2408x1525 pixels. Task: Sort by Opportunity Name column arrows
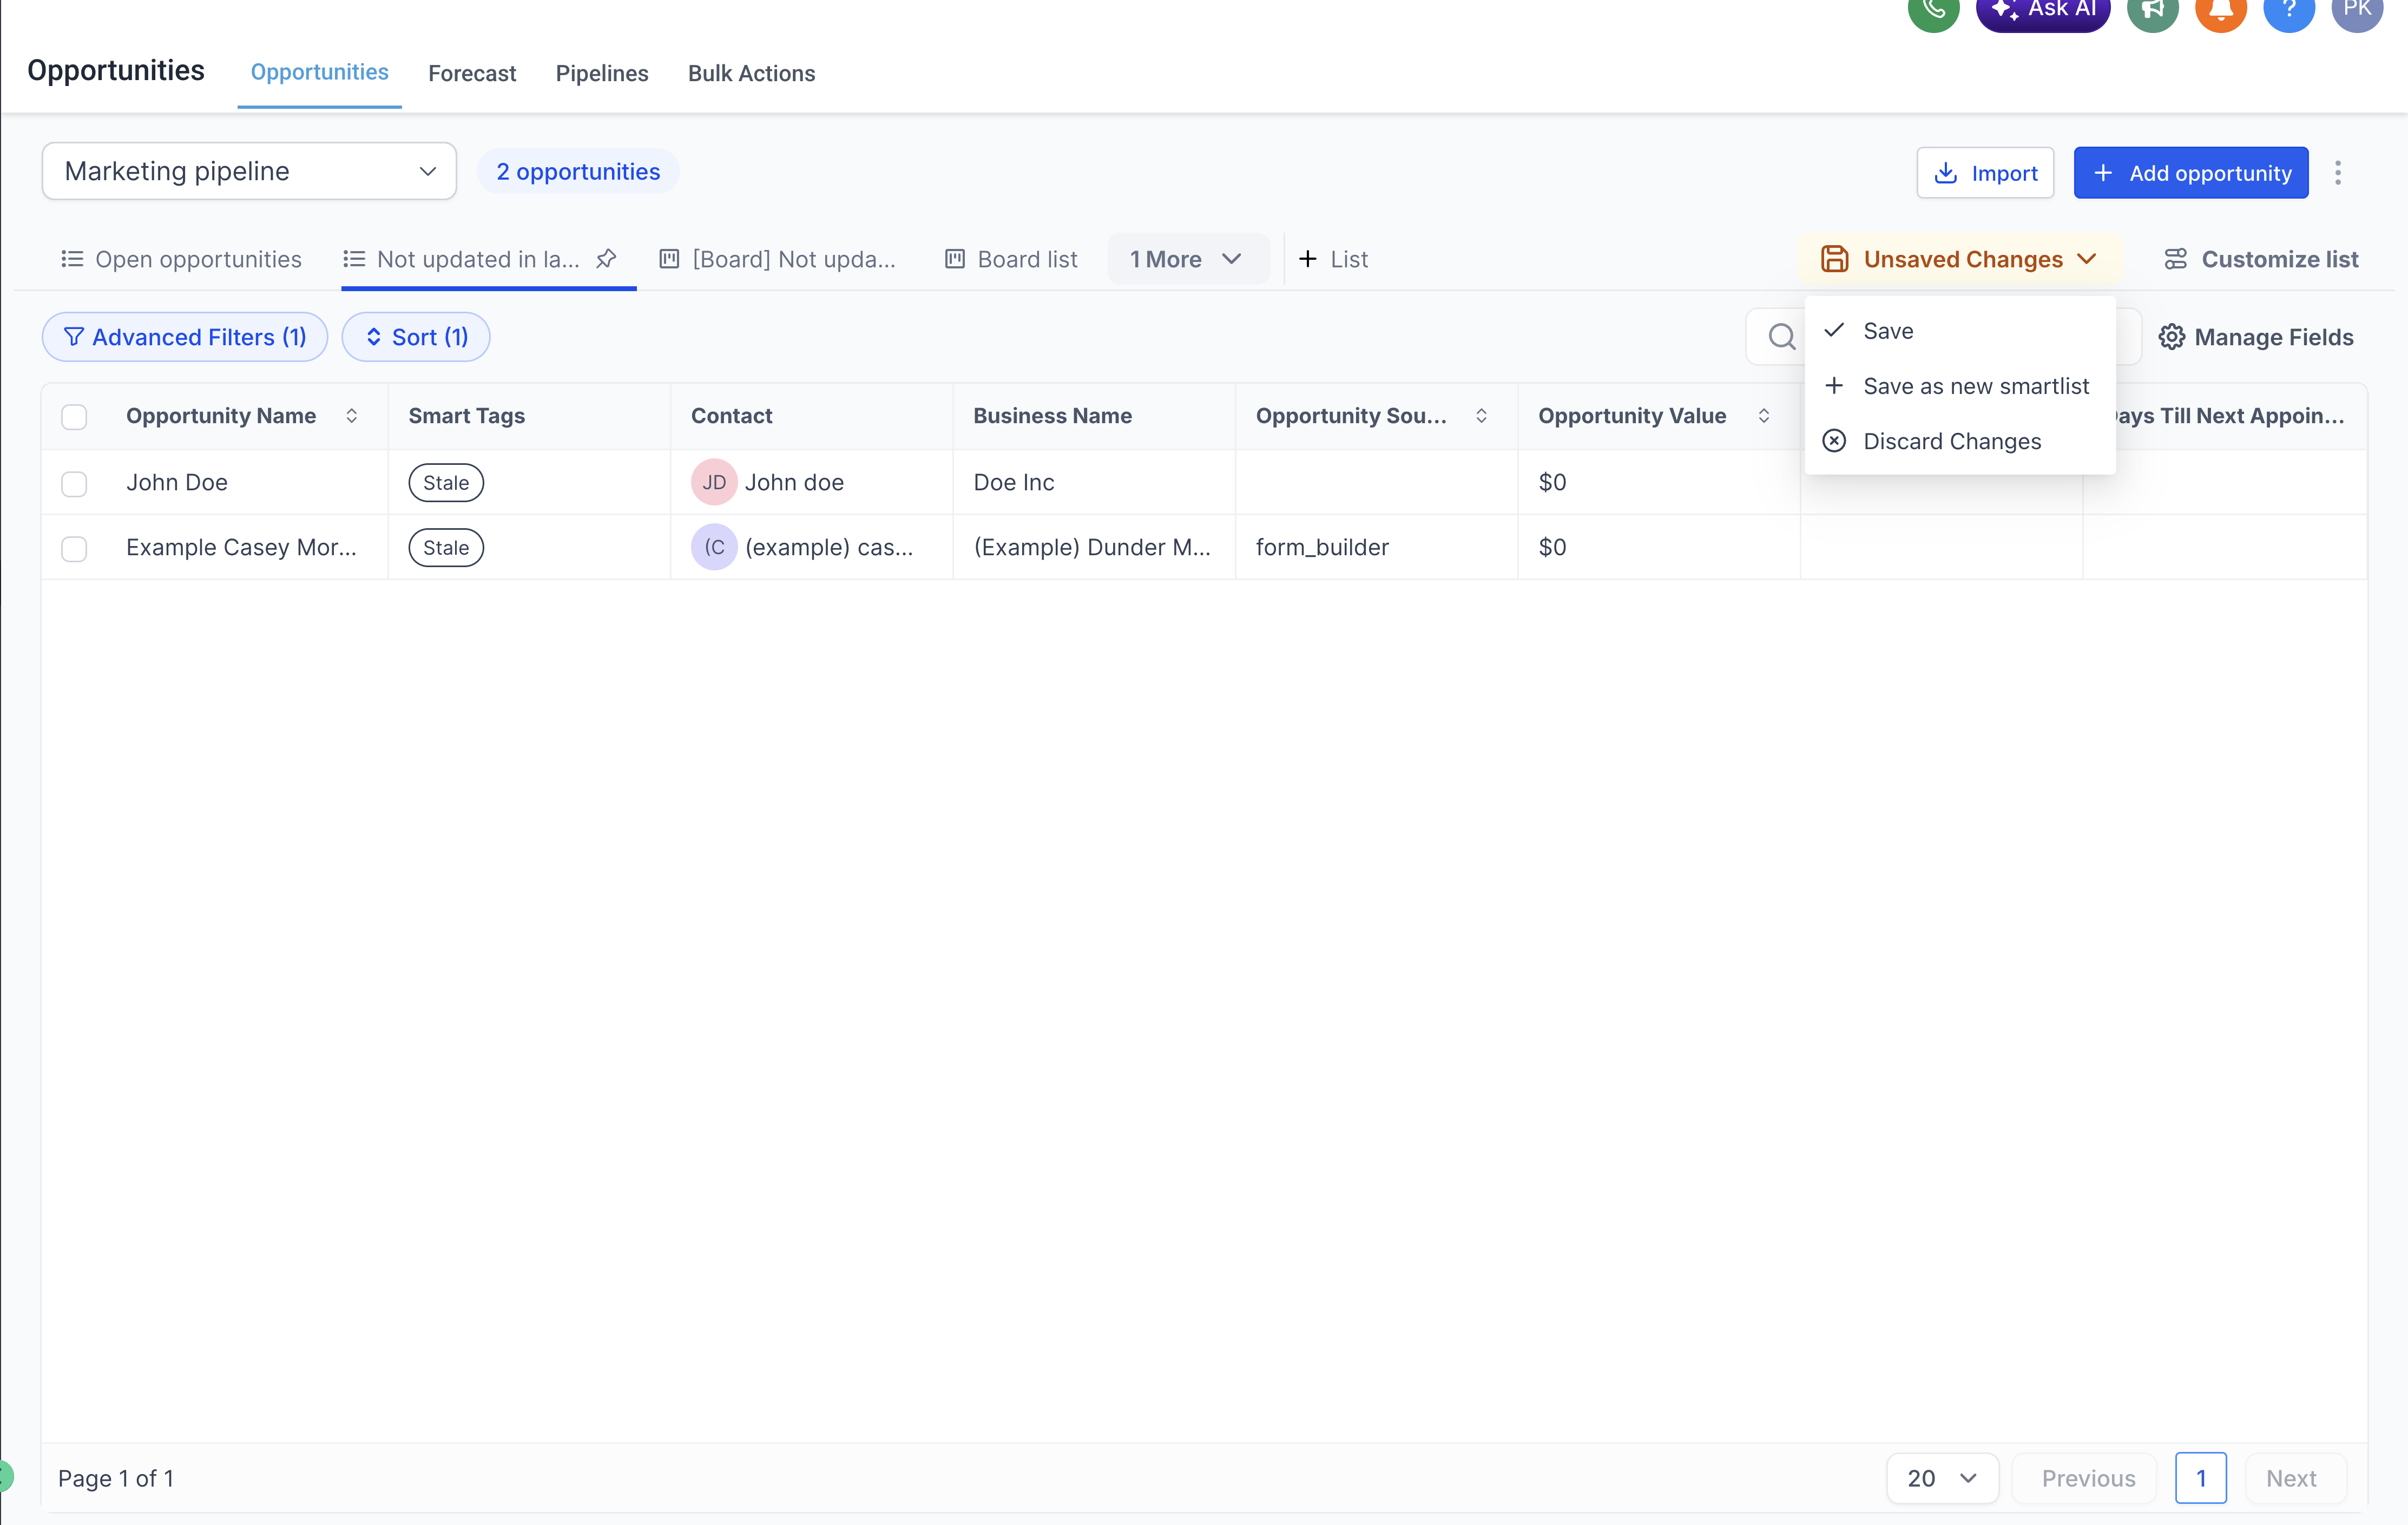[x=352, y=416]
